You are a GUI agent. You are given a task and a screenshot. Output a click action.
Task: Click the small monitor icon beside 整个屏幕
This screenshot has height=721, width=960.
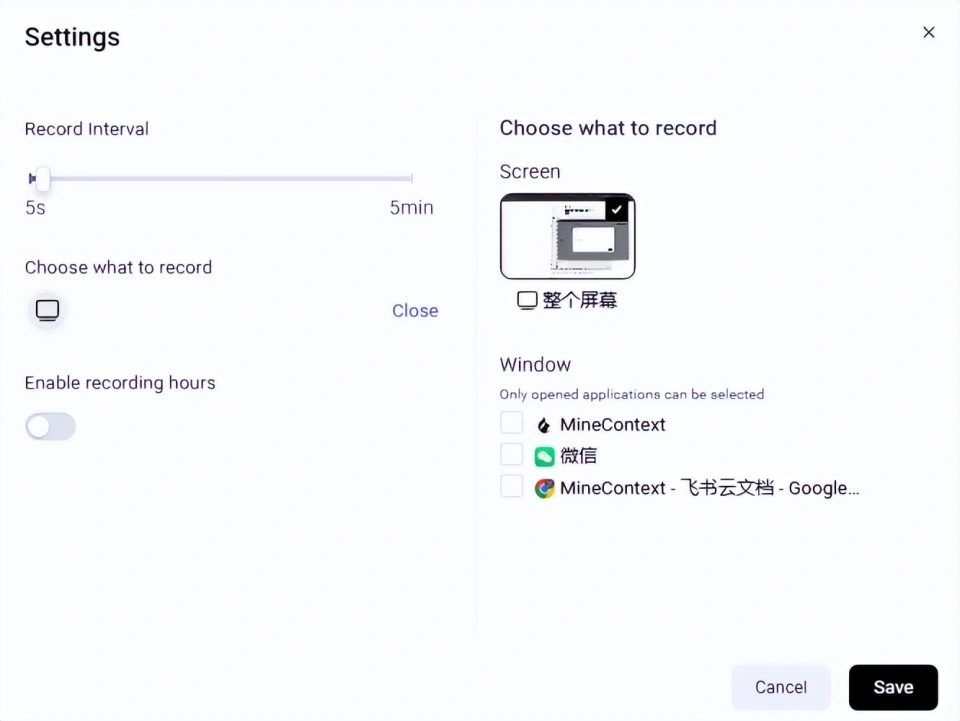(x=527, y=300)
